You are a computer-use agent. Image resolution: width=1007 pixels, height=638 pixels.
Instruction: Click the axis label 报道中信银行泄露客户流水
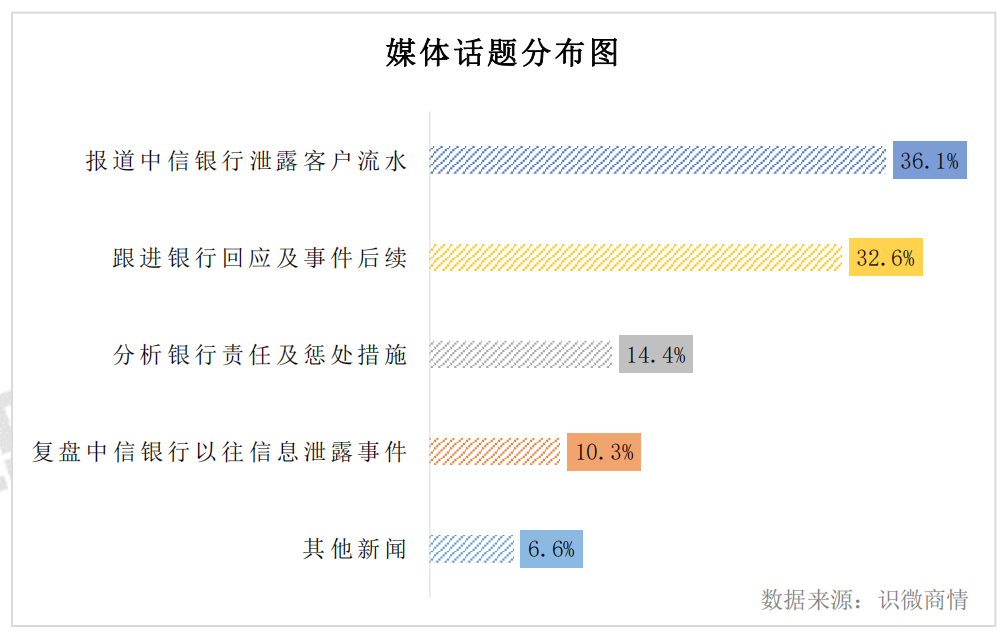[247, 161]
